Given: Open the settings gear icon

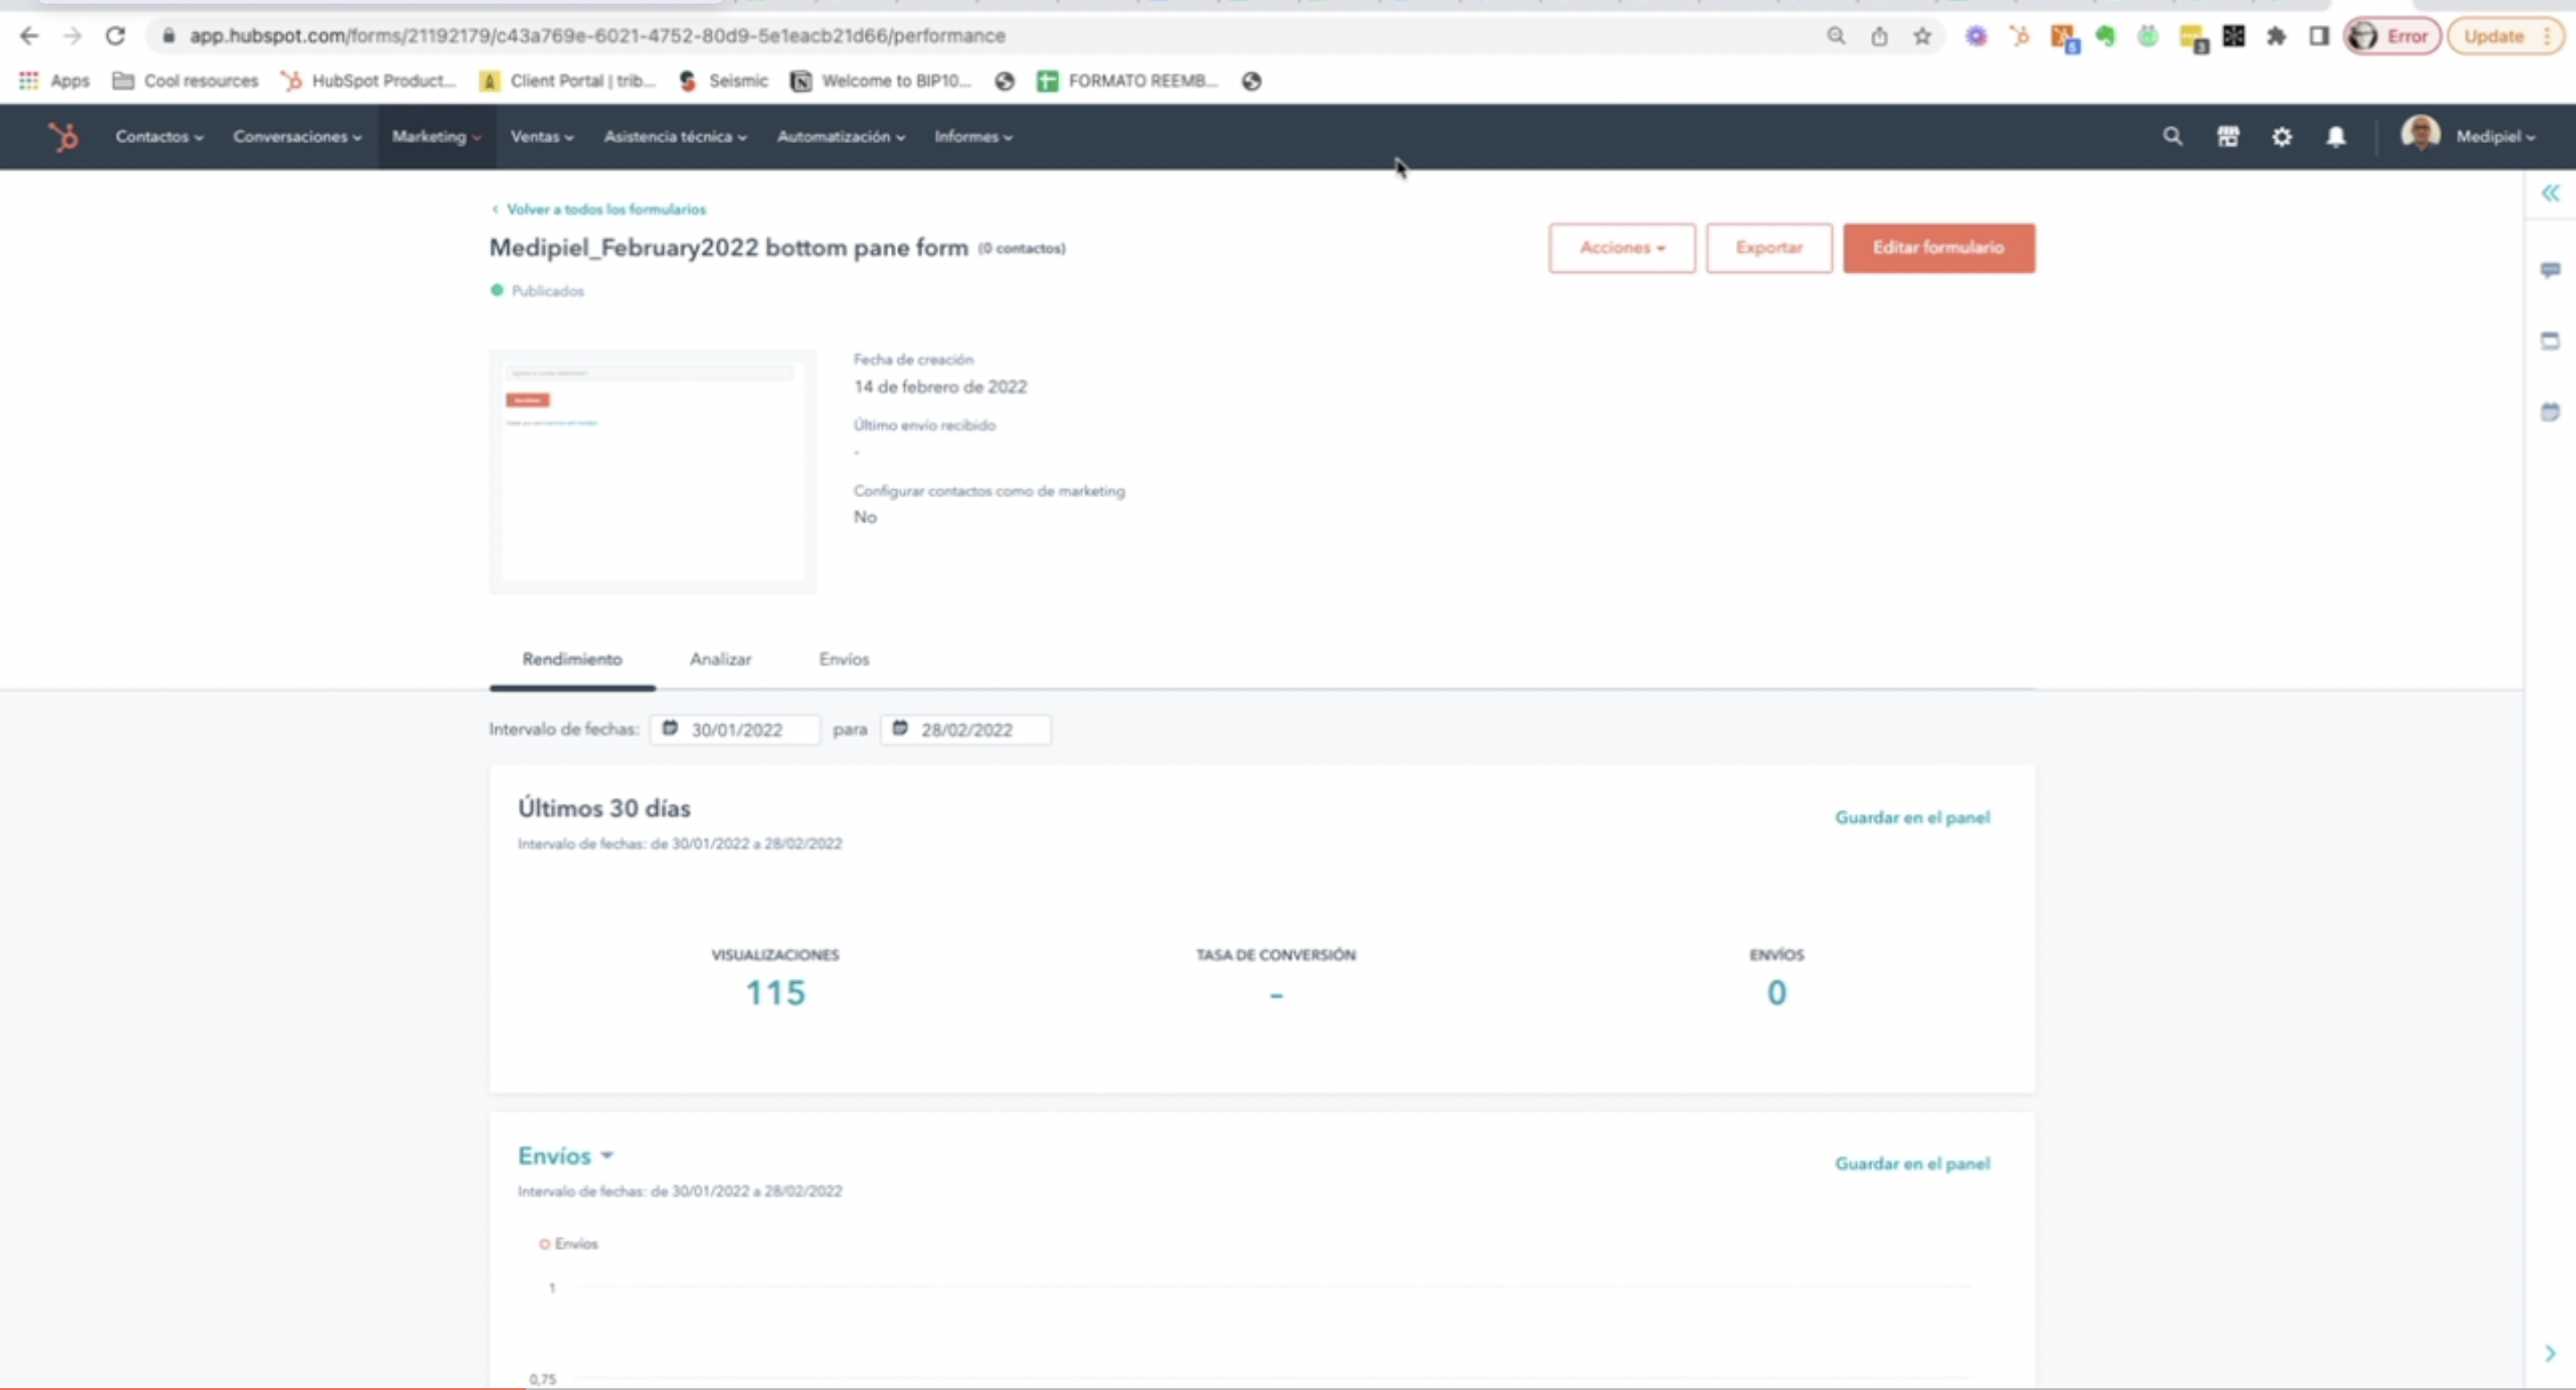Looking at the screenshot, I should [x=2281, y=136].
